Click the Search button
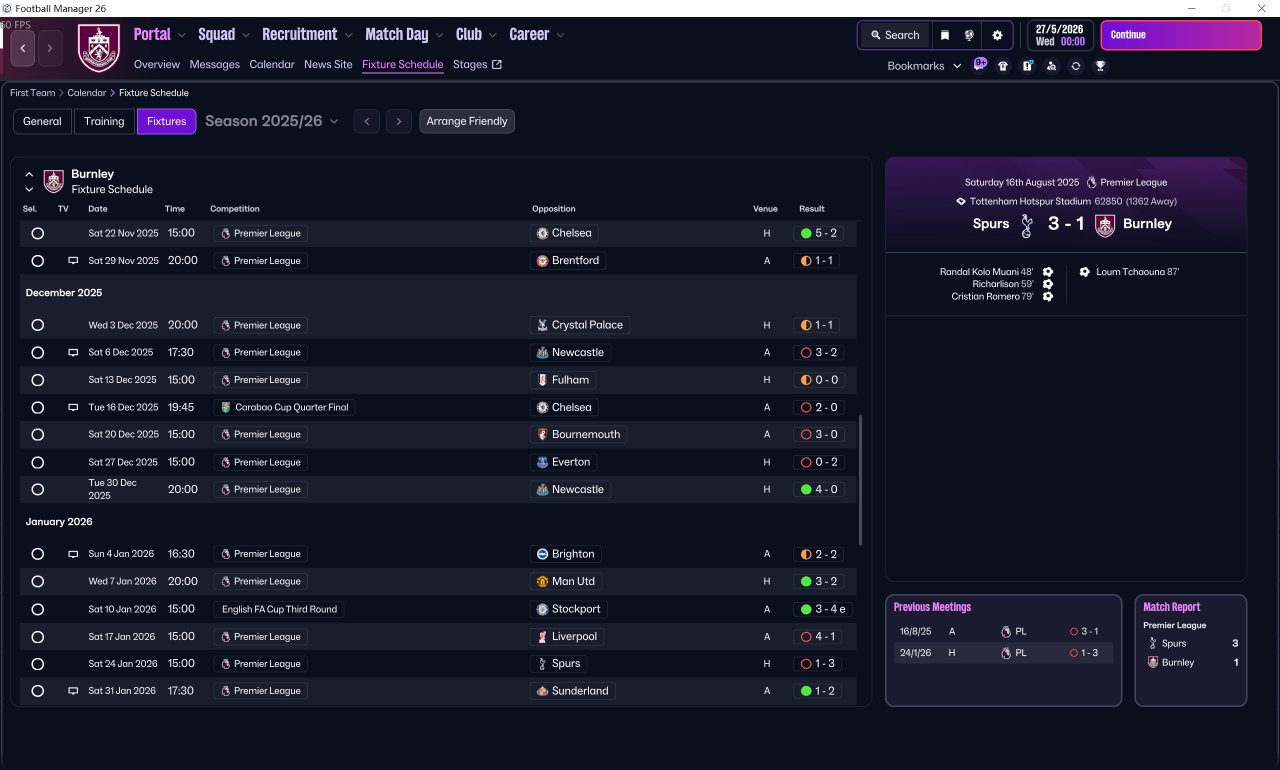Viewport: 1280px width, 770px height. (894, 35)
